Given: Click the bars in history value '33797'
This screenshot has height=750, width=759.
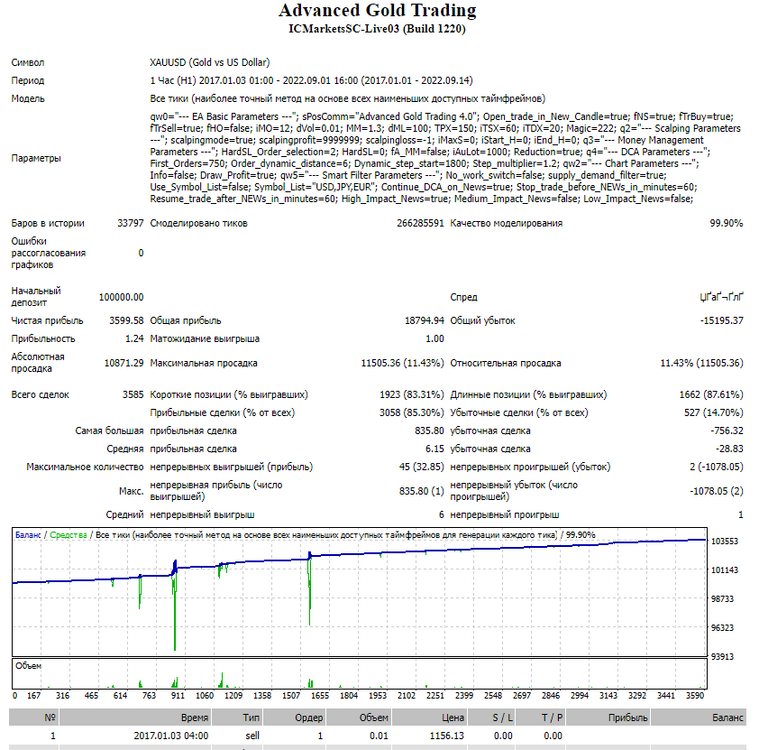Looking at the screenshot, I should (x=130, y=223).
